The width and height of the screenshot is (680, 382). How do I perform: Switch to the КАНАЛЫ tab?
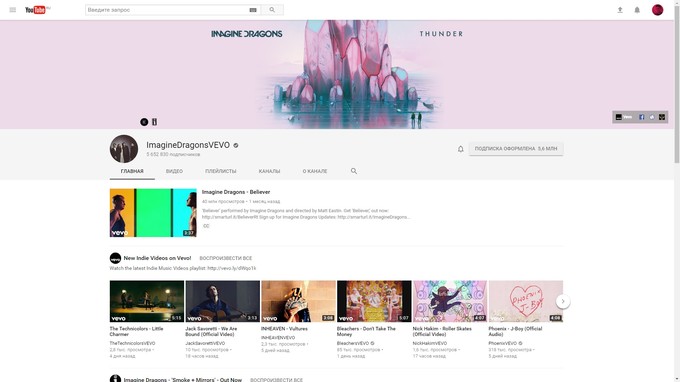[x=269, y=171]
